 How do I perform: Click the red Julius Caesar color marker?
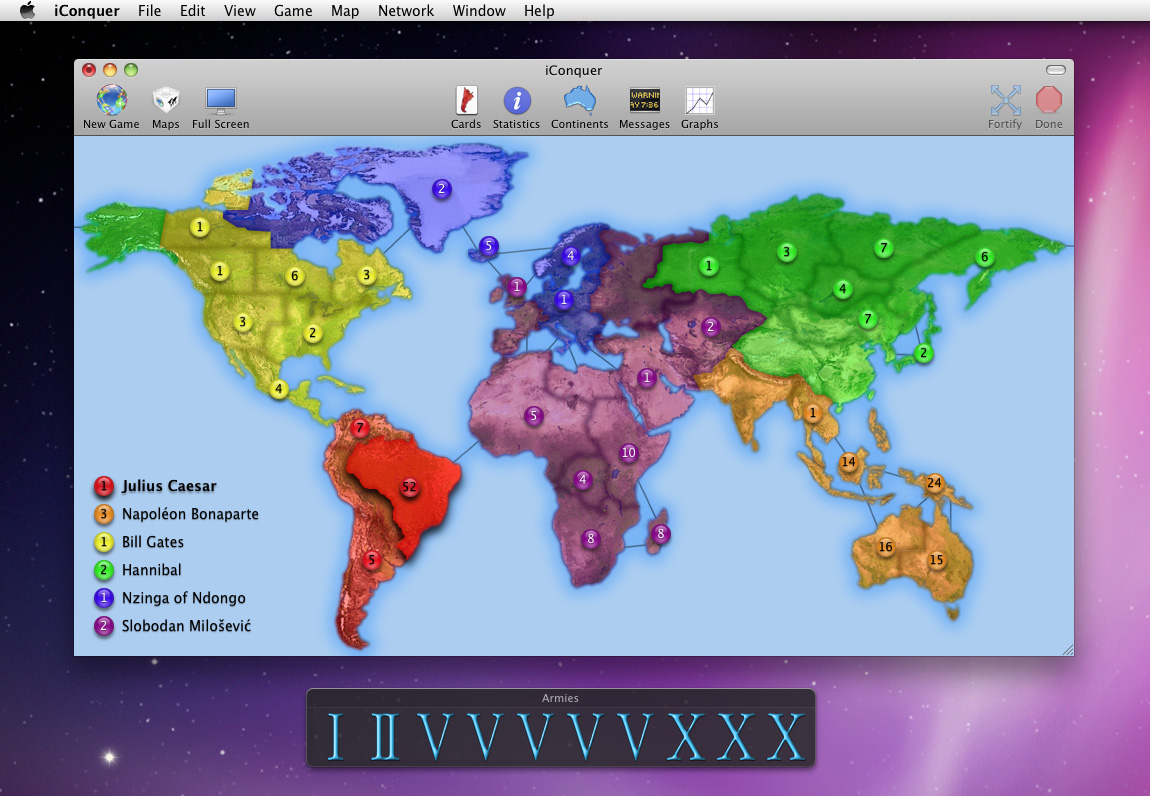coord(103,486)
